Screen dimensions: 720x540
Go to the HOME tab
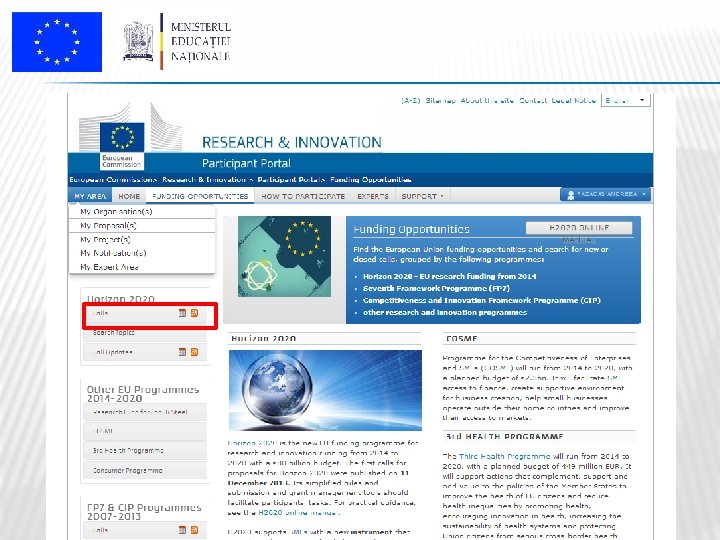pos(129,196)
